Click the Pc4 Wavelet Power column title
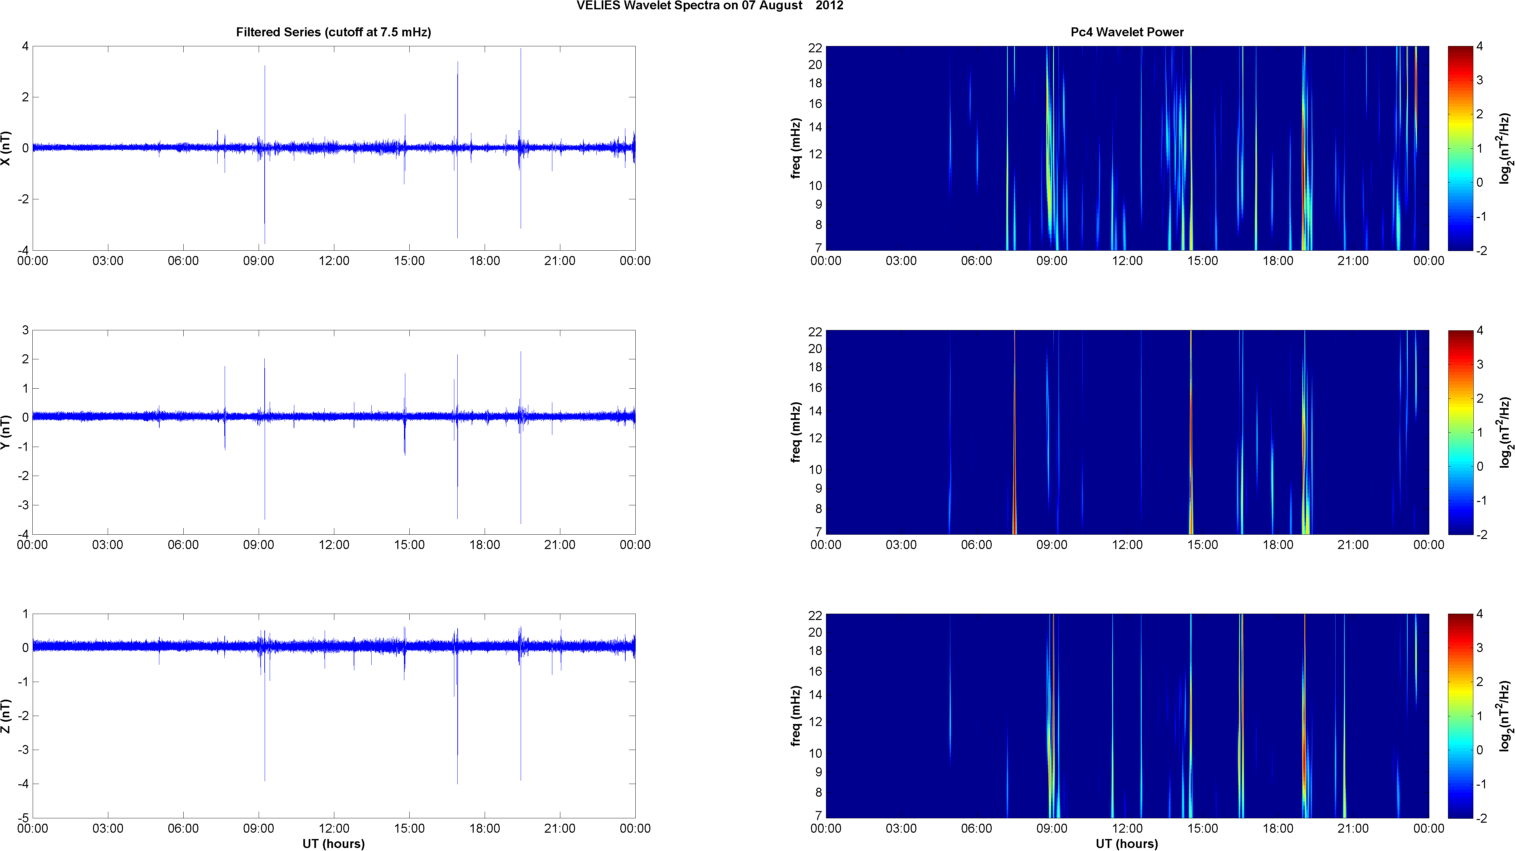The height and width of the screenshot is (851, 1515). pyautogui.click(x=1126, y=32)
